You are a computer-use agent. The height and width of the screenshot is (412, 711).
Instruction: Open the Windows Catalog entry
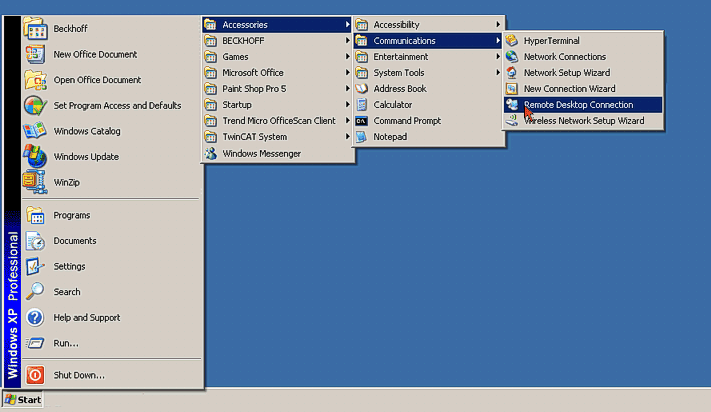[x=111, y=131]
